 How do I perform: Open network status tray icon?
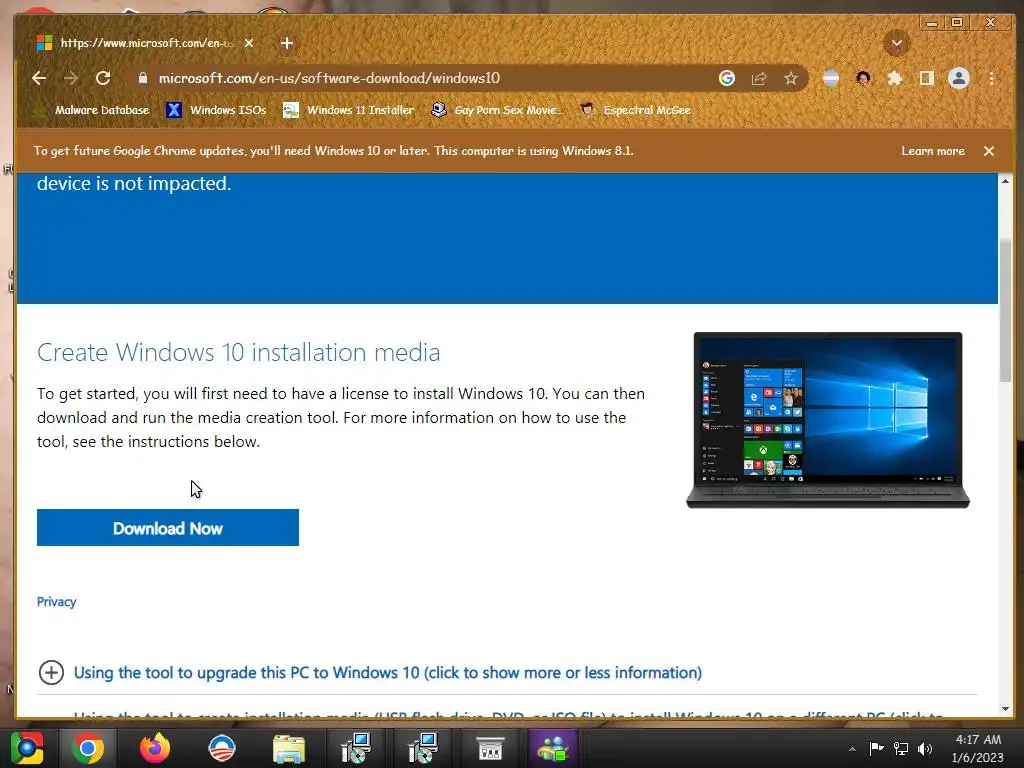click(901, 748)
